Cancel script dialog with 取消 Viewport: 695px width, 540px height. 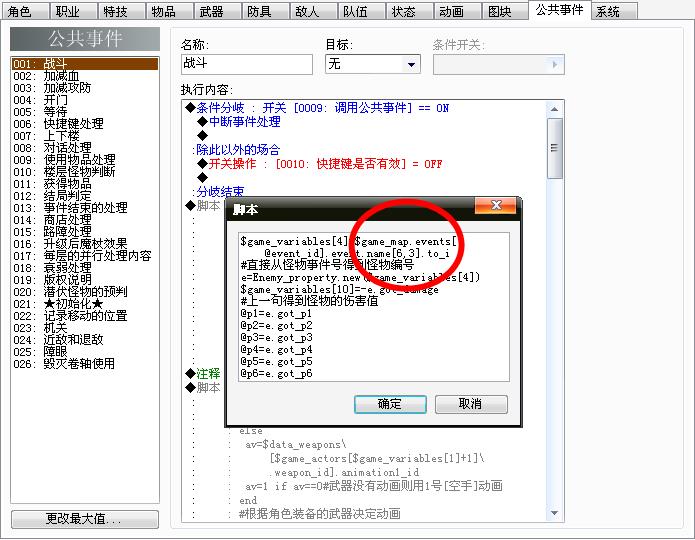[x=471, y=404]
